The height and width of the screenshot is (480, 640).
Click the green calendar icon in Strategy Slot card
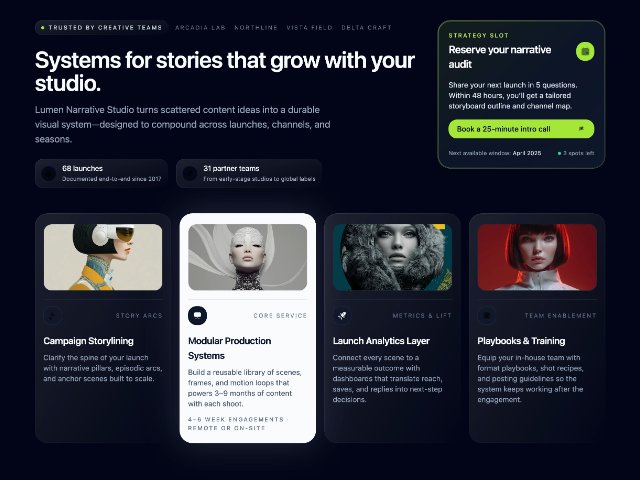pos(585,51)
